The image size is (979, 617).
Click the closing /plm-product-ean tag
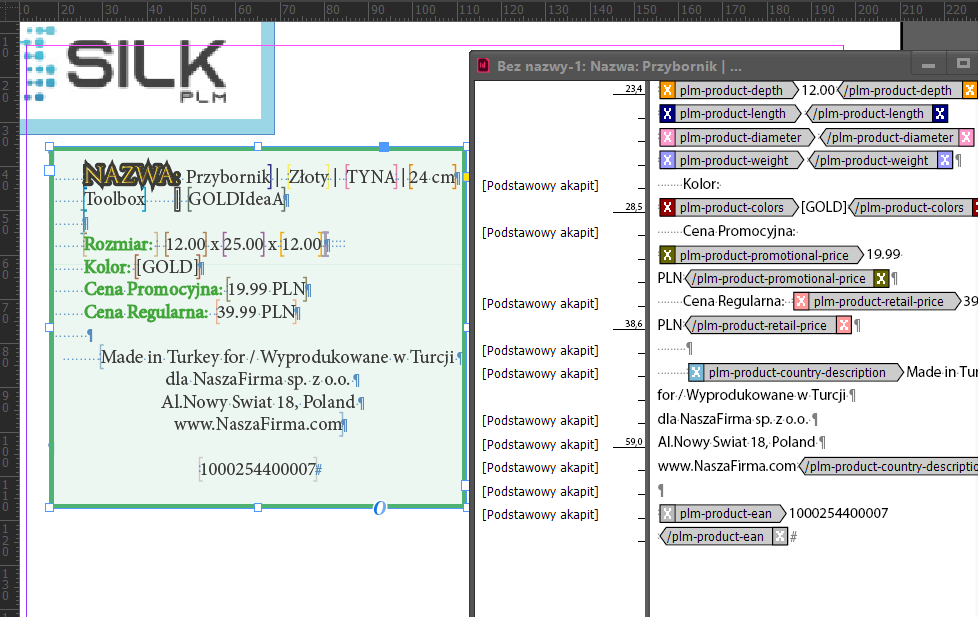724,536
